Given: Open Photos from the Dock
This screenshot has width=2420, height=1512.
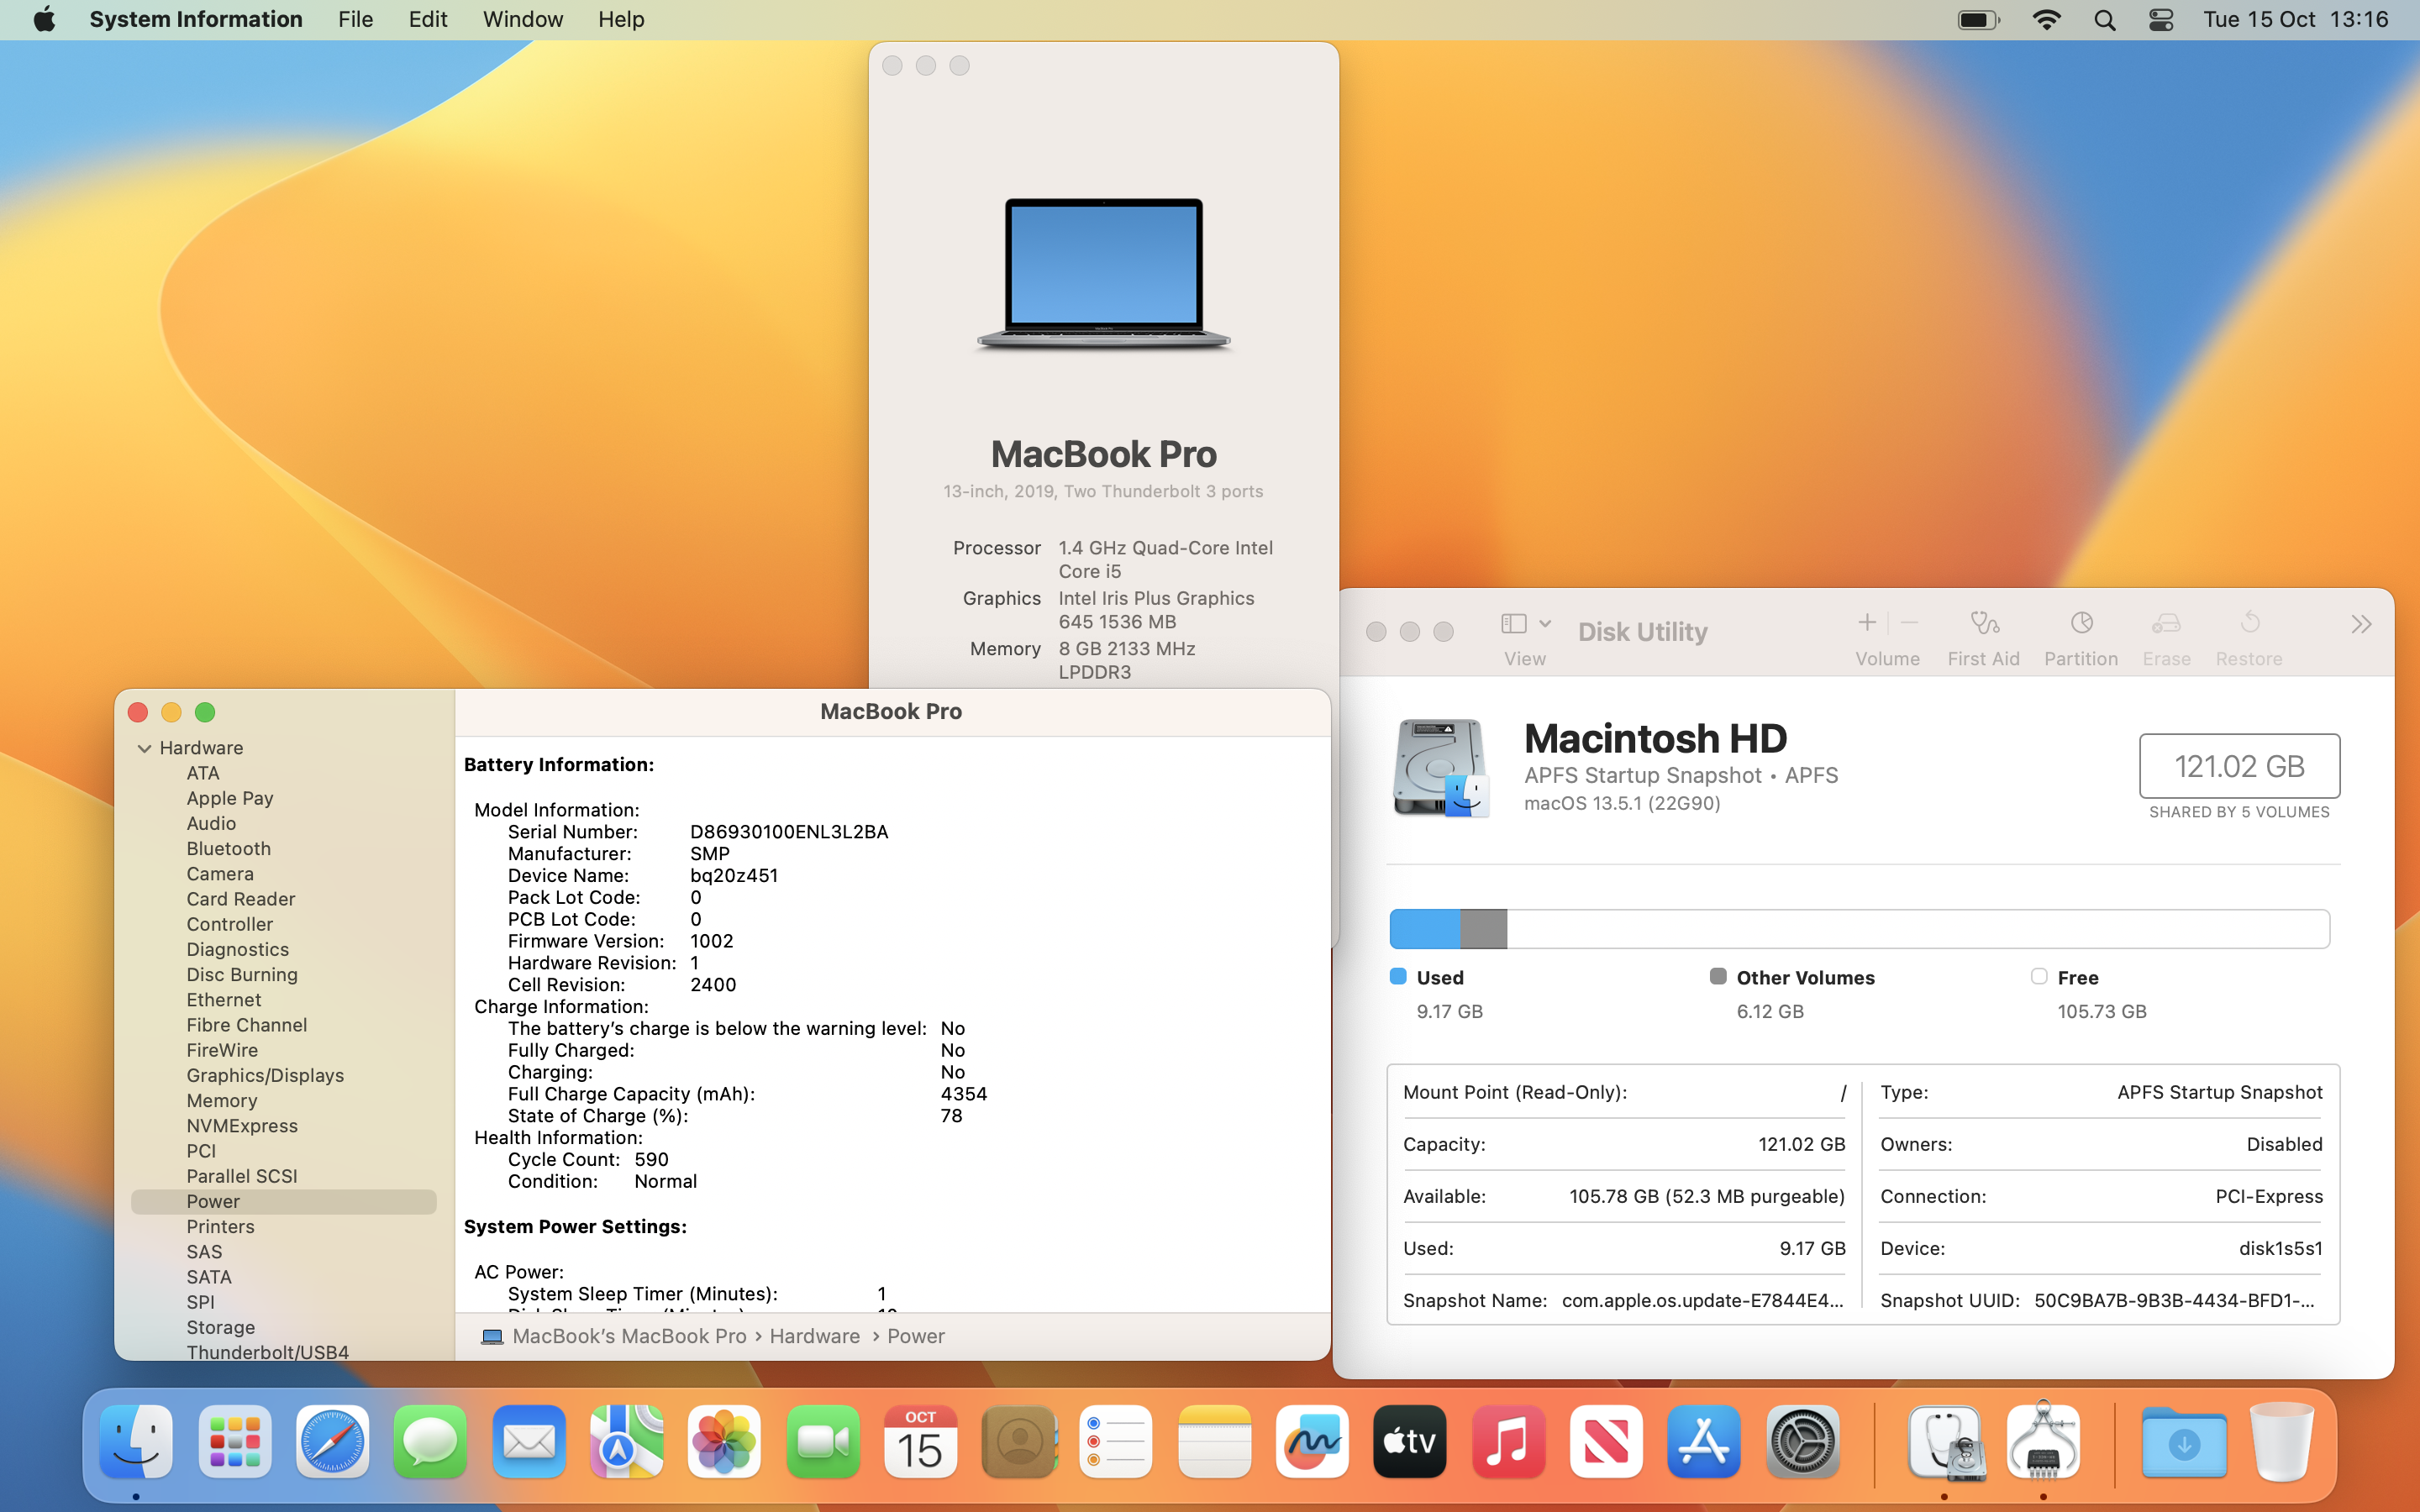Looking at the screenshot, I should pos(724,1441).
